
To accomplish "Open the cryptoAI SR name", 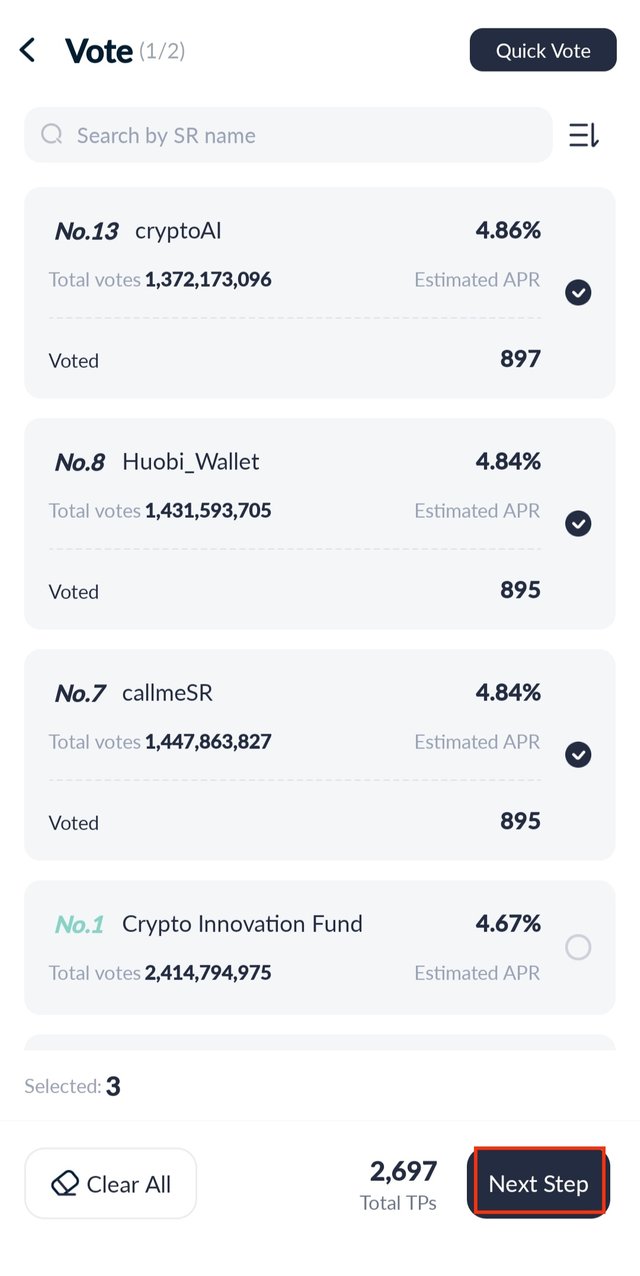I will coord(178,231).
